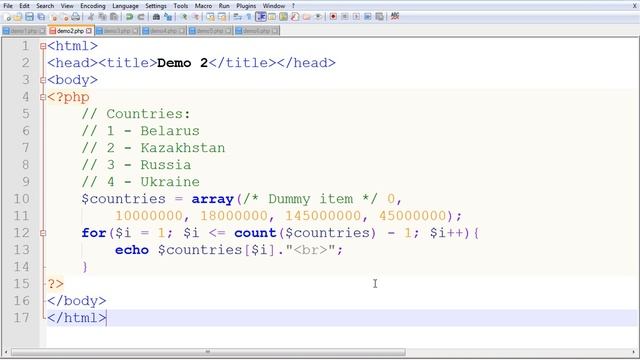The height and width of the screenshot is (360, 640).
Task: Select the demo2.php tab
Action: [x=71, y=31]
